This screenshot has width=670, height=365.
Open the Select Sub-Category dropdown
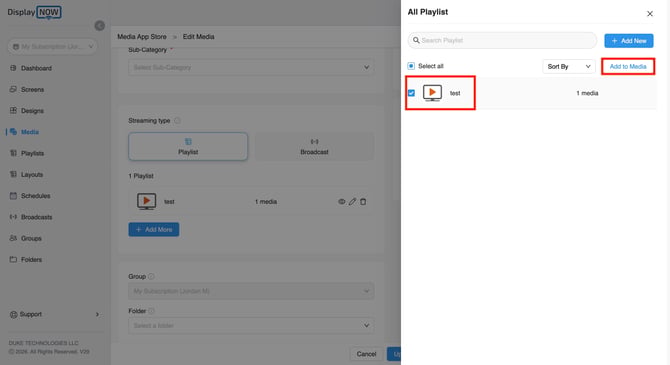[x=251, y=68]
